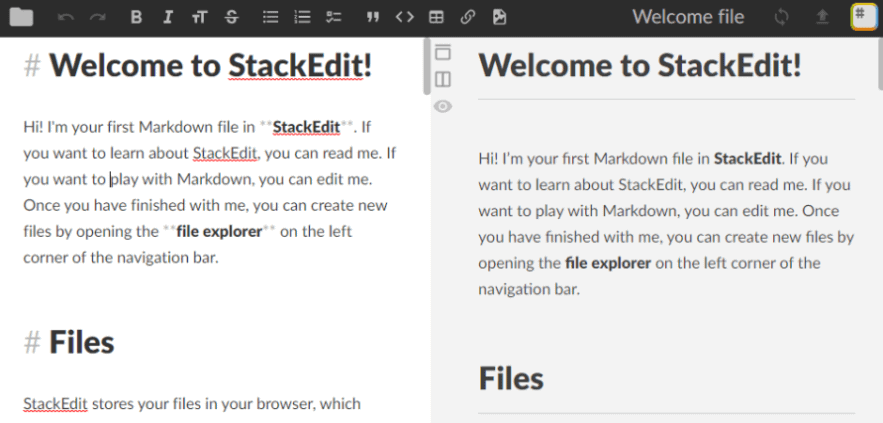The height and width of the screenshot is (423, 883).
Task: Insert a table
Action: pos(436,17)
